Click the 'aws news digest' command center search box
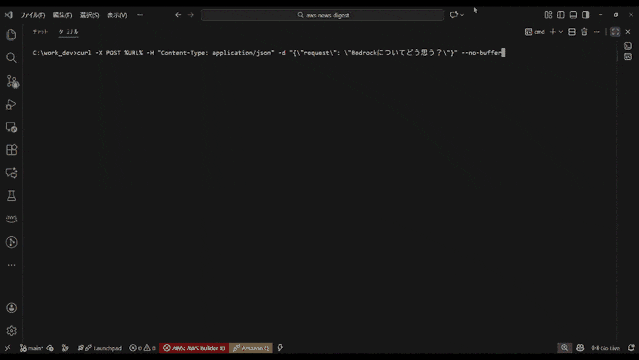The width and height of the screenshot is (639, 360). pyautogui.click(x=322, y=15)
